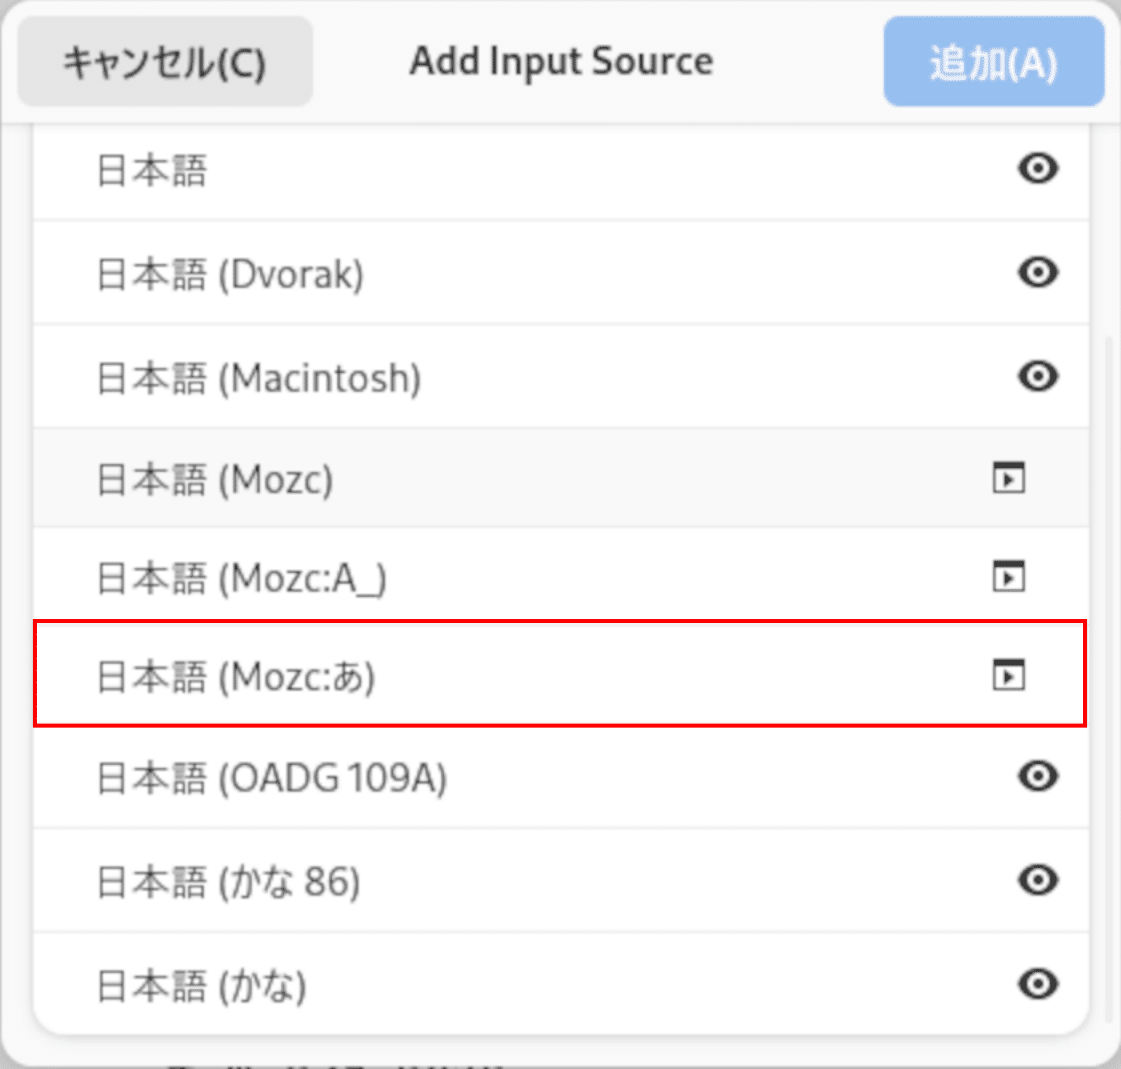
Task: Preview the 日本語 keyboard layout
Action: (1037, 170)
